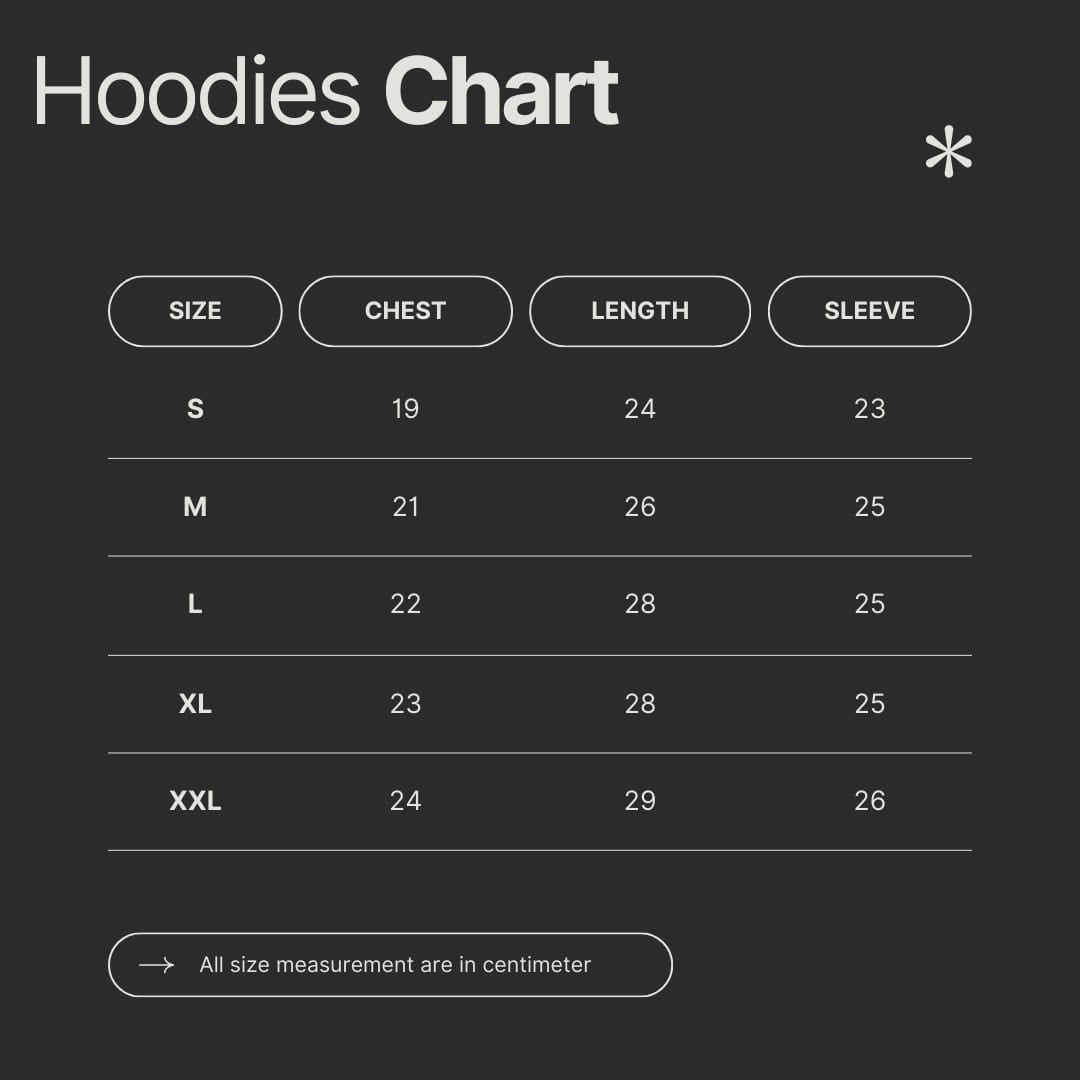The image size is (1080, 1080).
Task: Choose the L size row label
Action: 195,604
